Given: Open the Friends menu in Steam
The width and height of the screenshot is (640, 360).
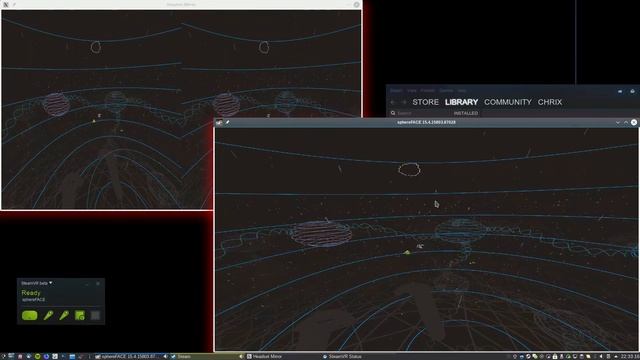Looking at the screenshot, I should tap(427, 91).
